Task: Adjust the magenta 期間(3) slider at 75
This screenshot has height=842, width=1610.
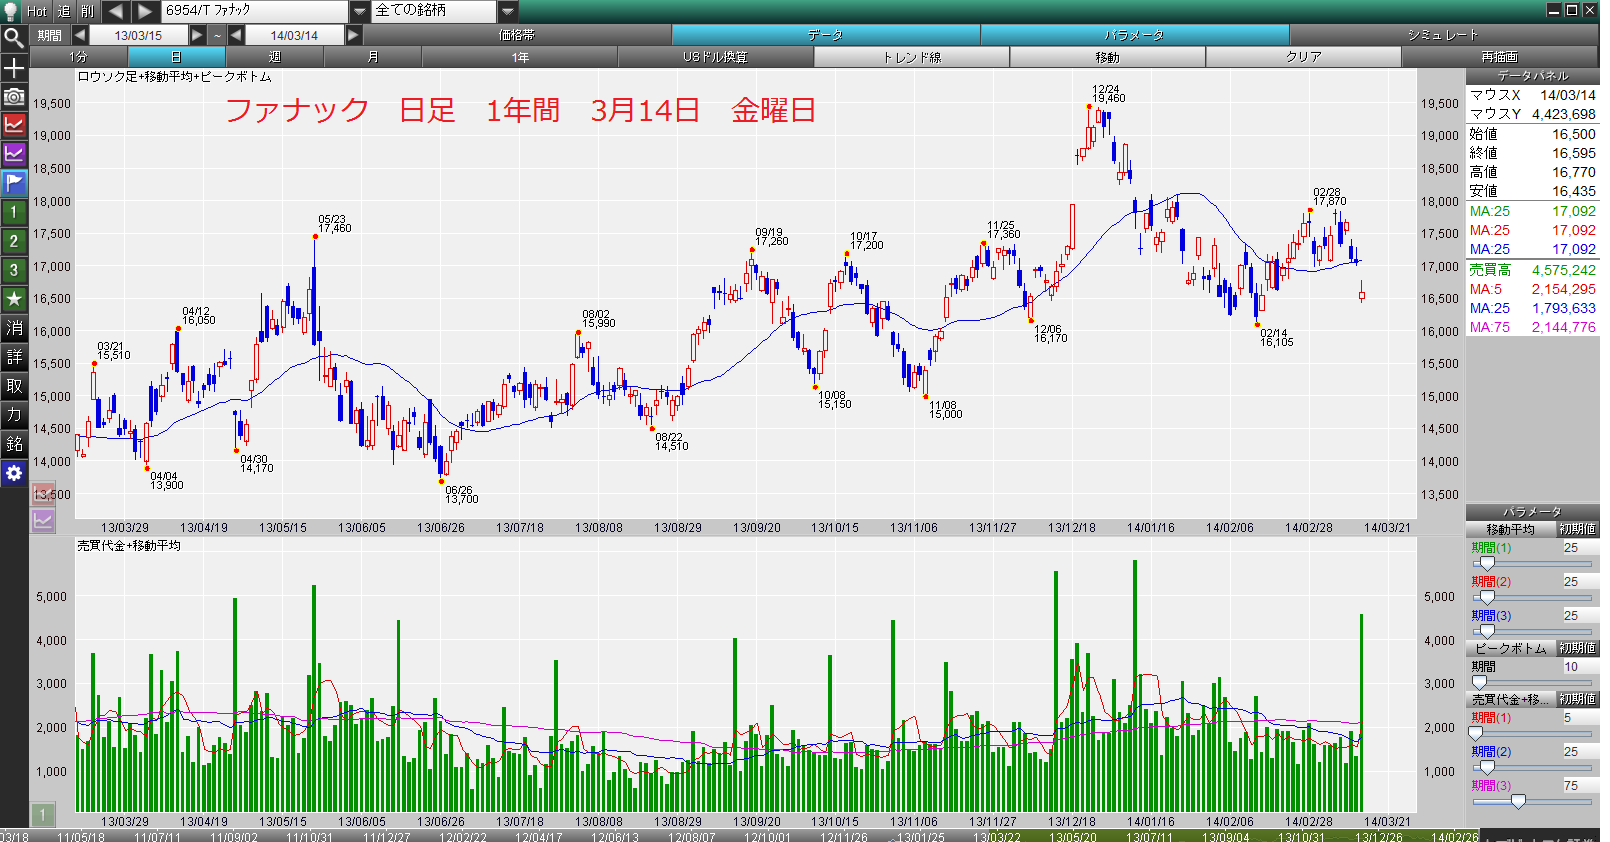Action: coord(1518,801)
